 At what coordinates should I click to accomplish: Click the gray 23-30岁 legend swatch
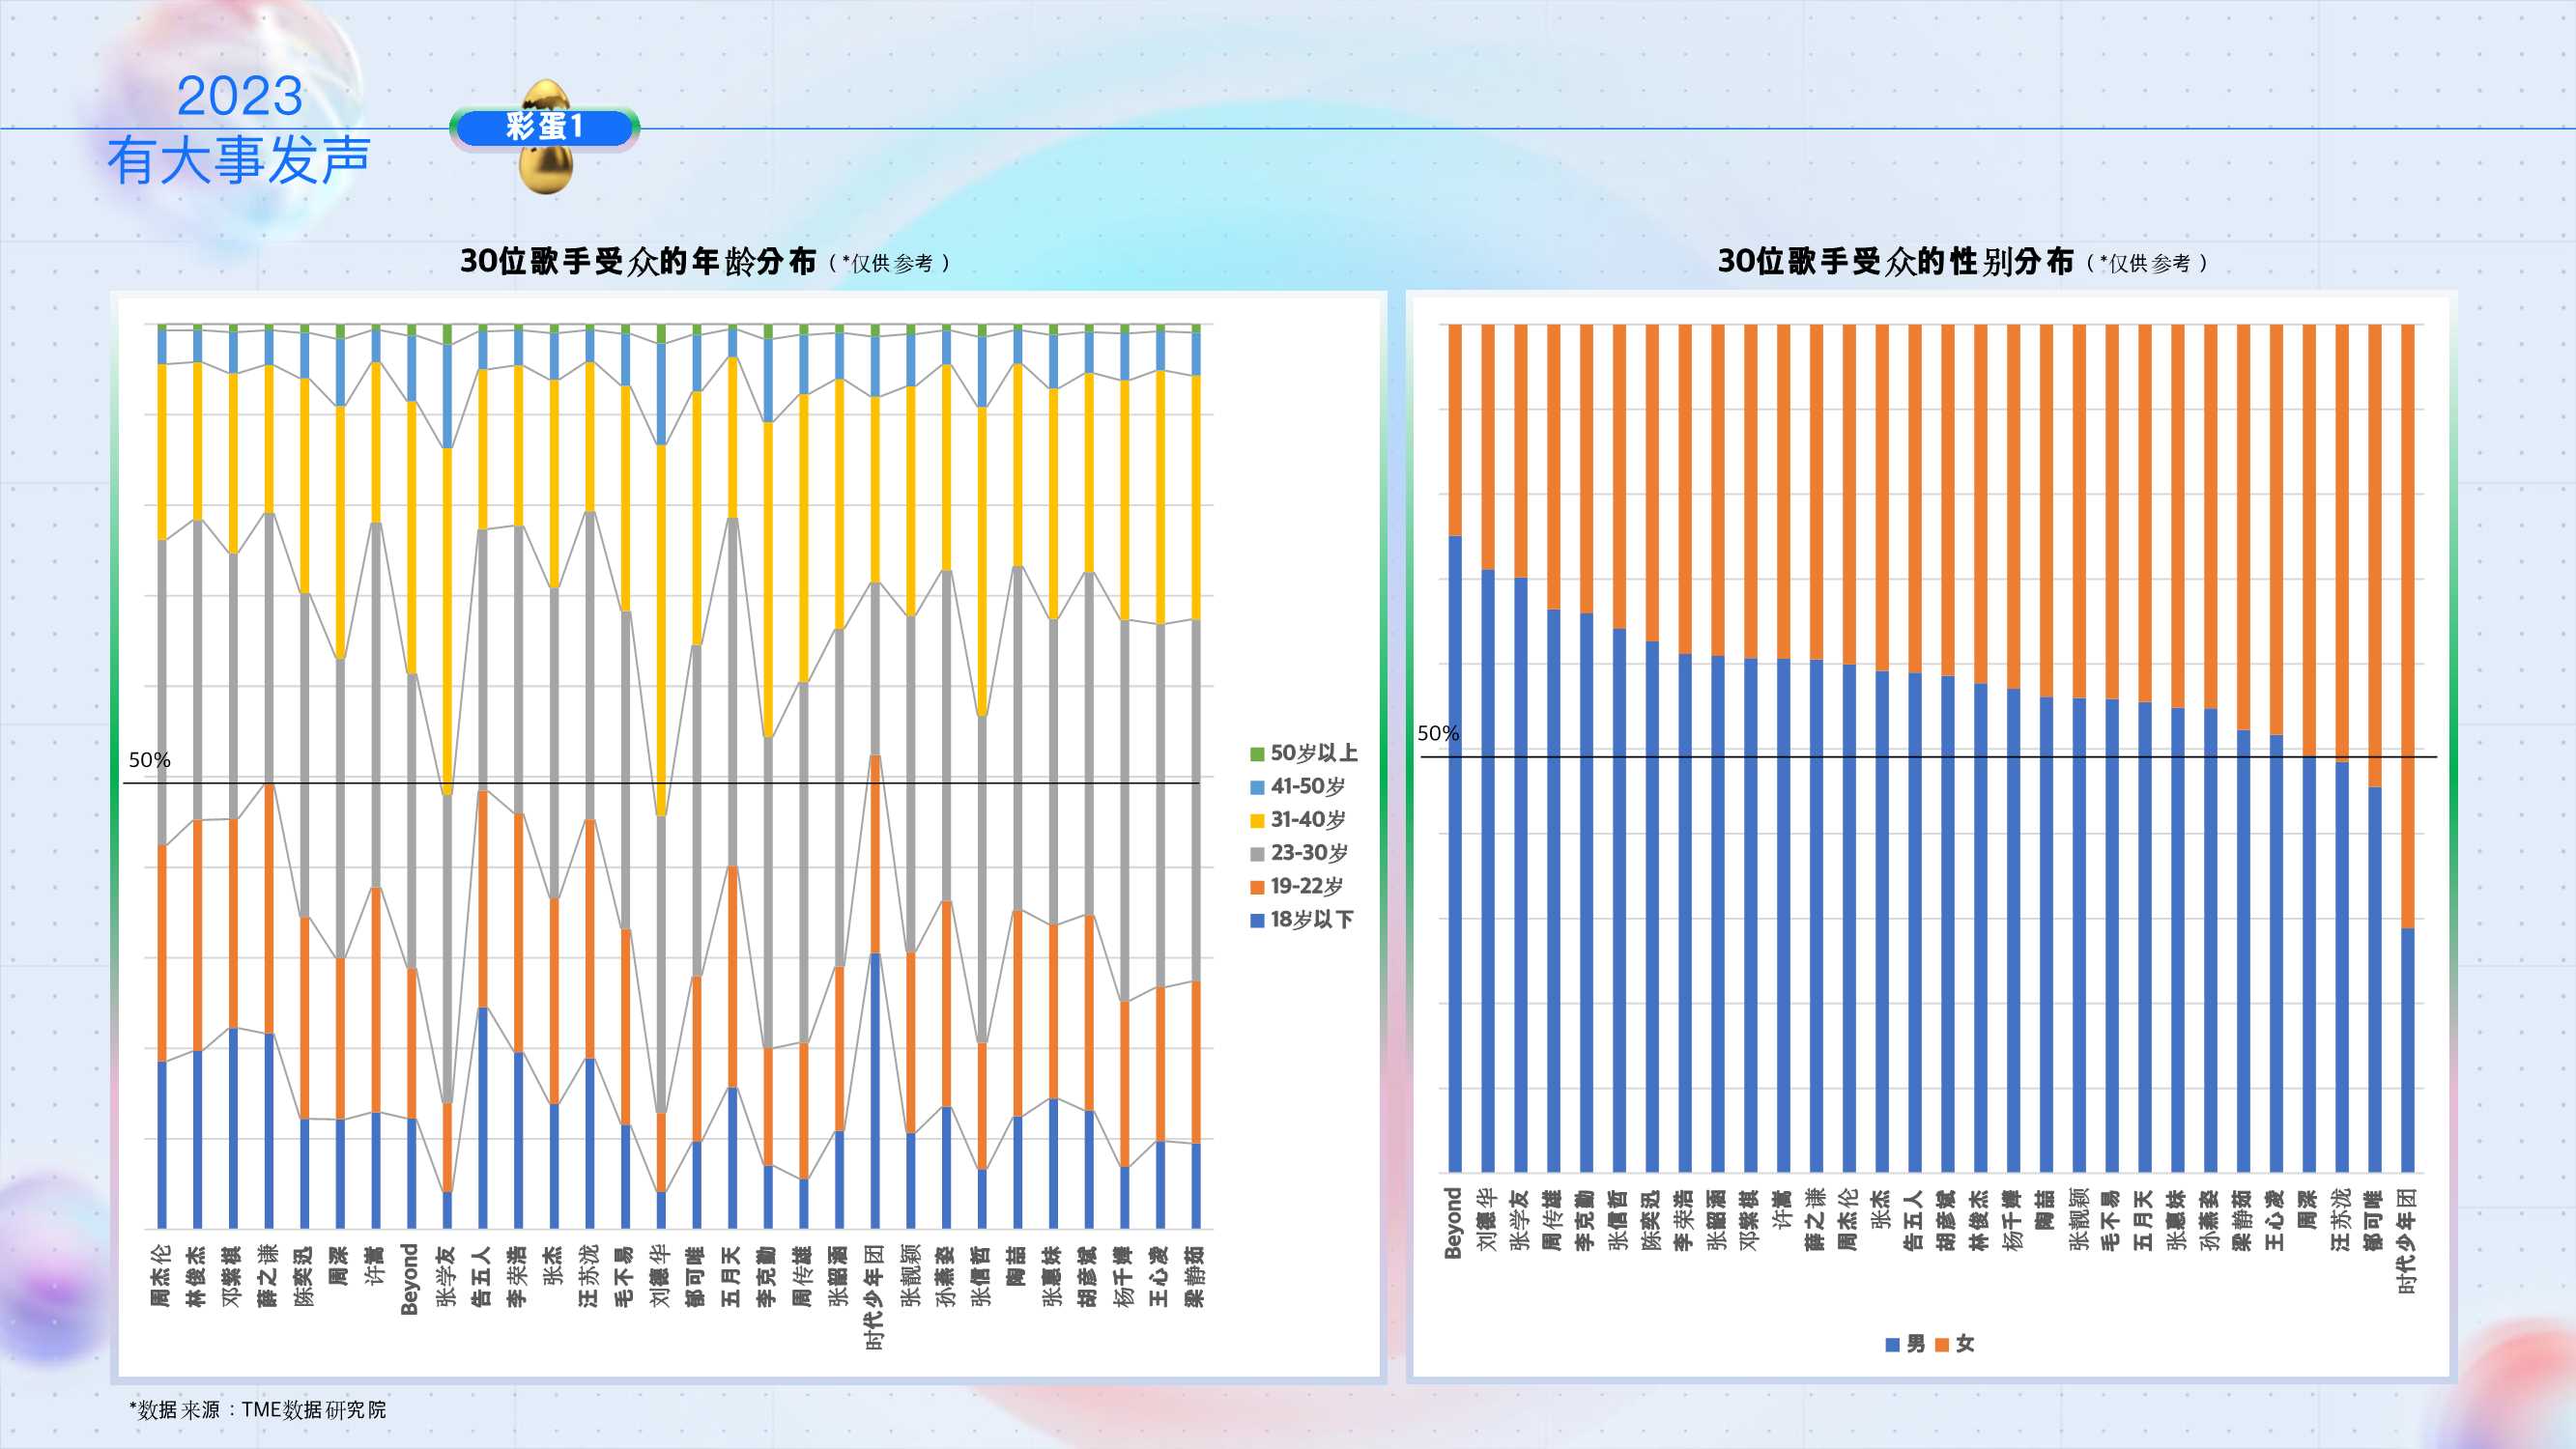[x=1257, y=854]
